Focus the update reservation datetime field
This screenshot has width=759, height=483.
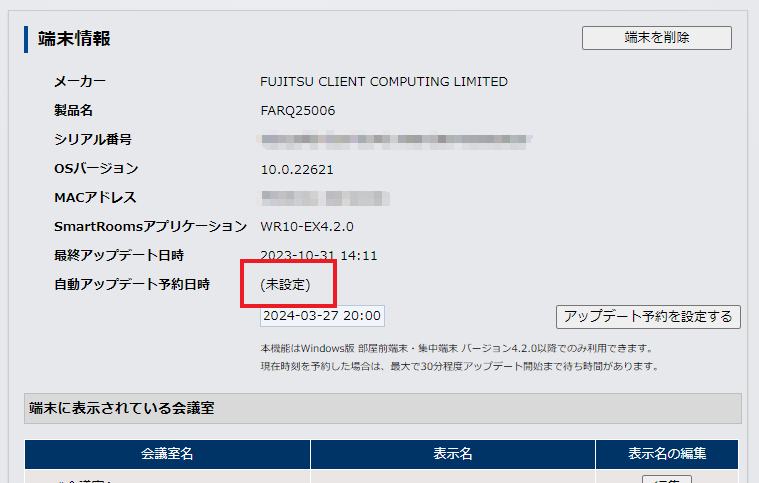[321, 316]
